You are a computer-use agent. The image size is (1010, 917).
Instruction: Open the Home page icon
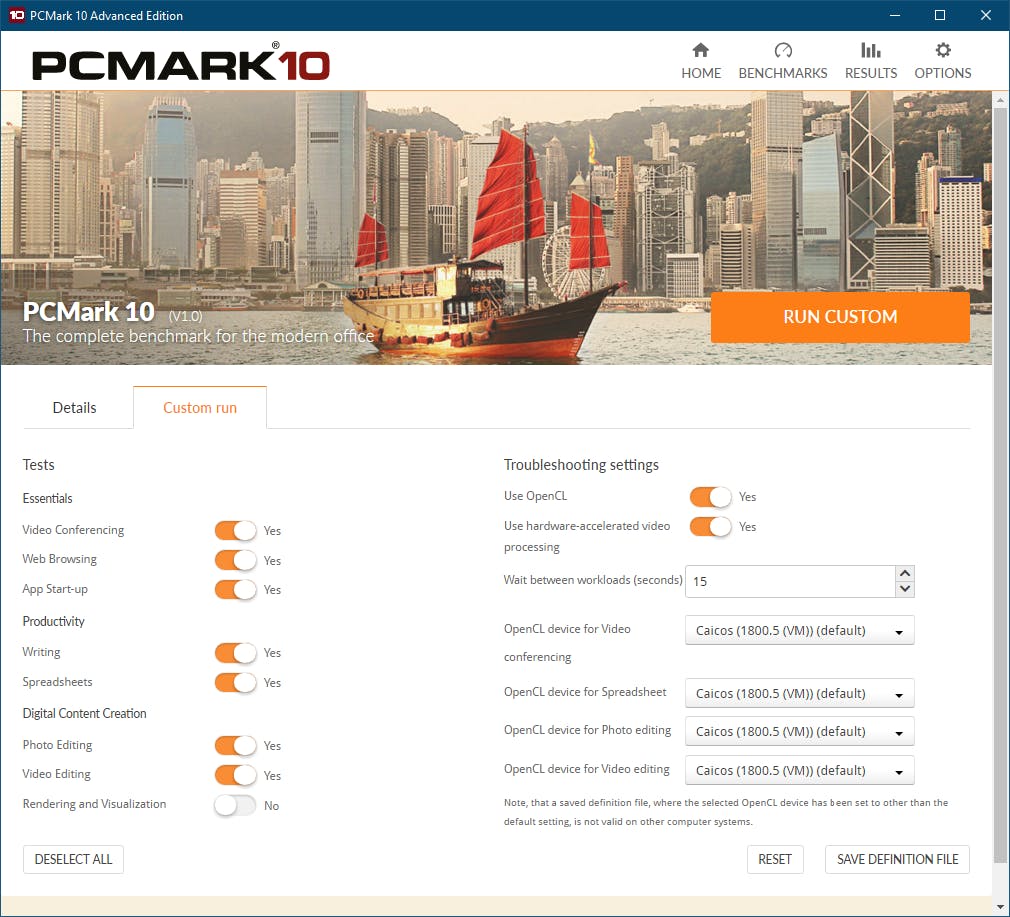coord(701,50)
